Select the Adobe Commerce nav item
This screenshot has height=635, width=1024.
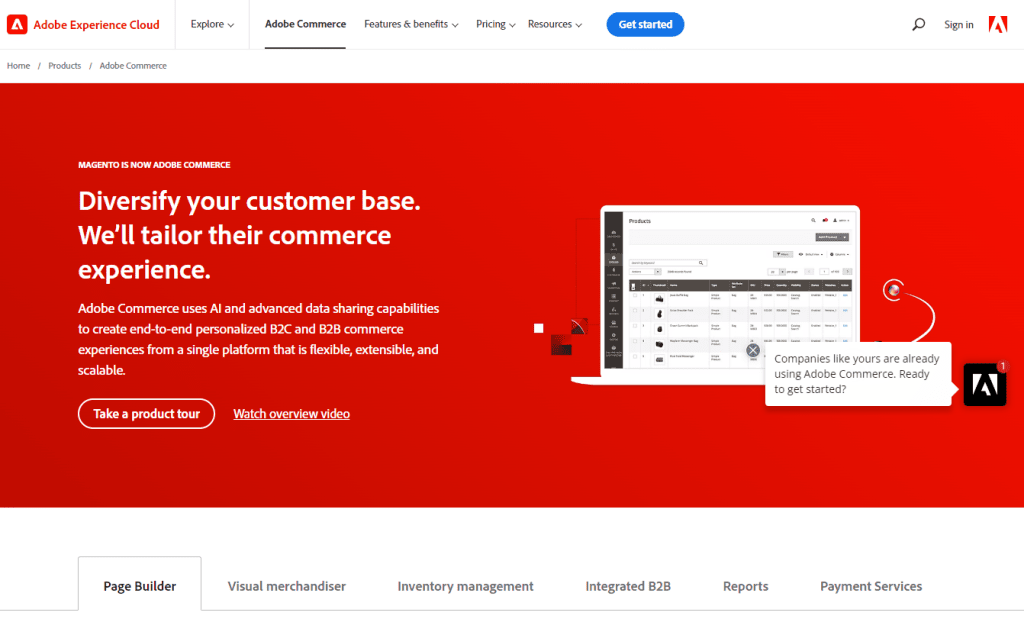(x=305, y=24)
